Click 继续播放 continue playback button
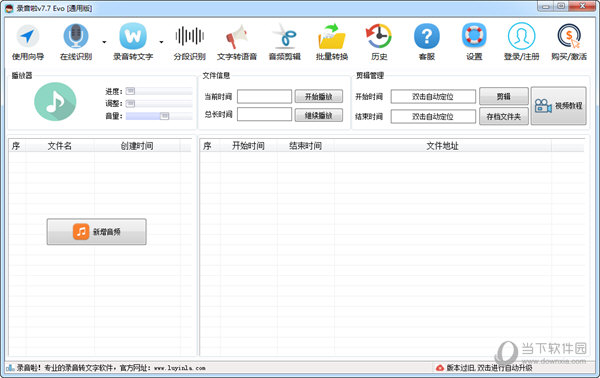The image size is (600, 378). 318,115
